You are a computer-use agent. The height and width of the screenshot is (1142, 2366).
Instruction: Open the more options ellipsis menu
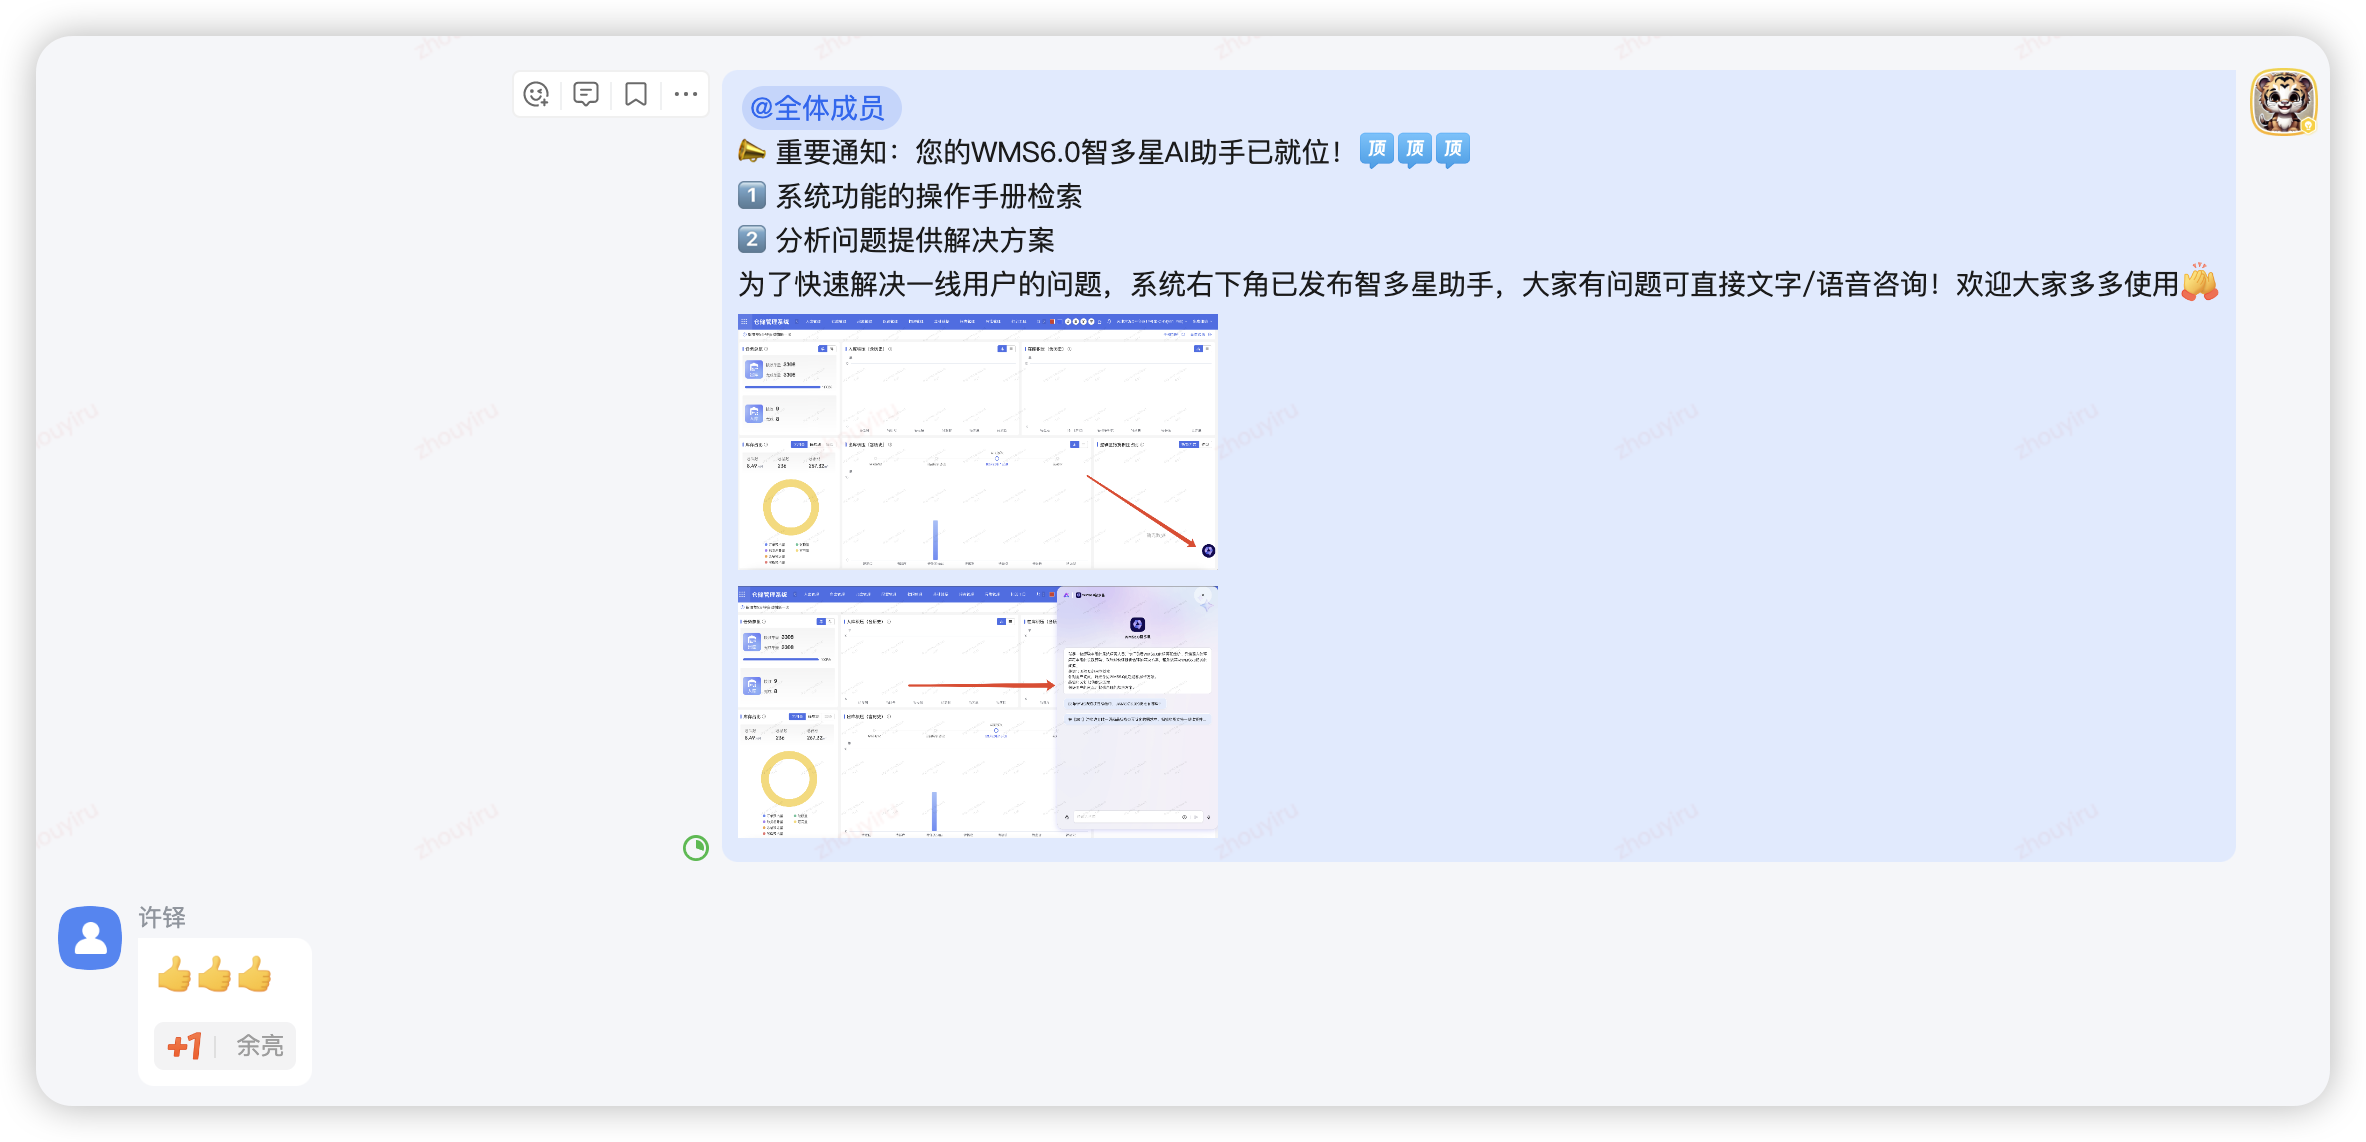[686, 94]
